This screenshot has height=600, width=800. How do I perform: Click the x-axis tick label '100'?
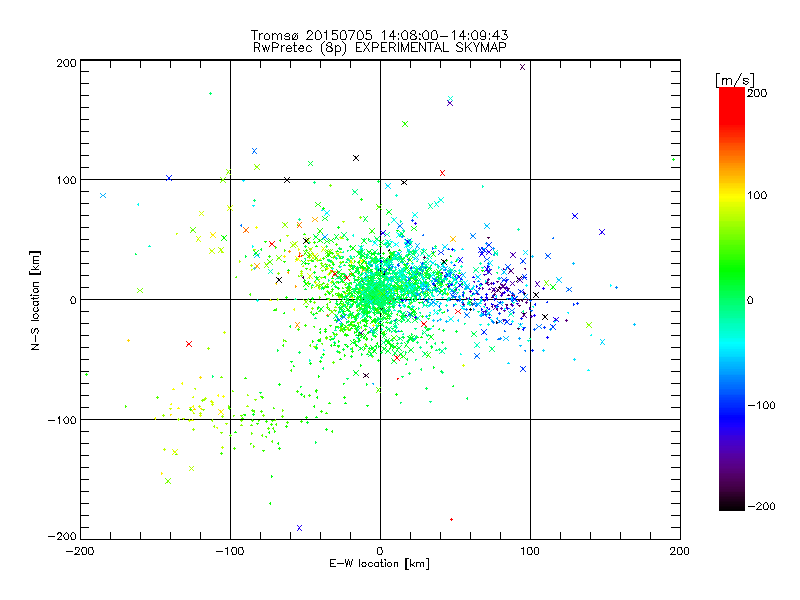pyautogui.click(x=530, y=552)
